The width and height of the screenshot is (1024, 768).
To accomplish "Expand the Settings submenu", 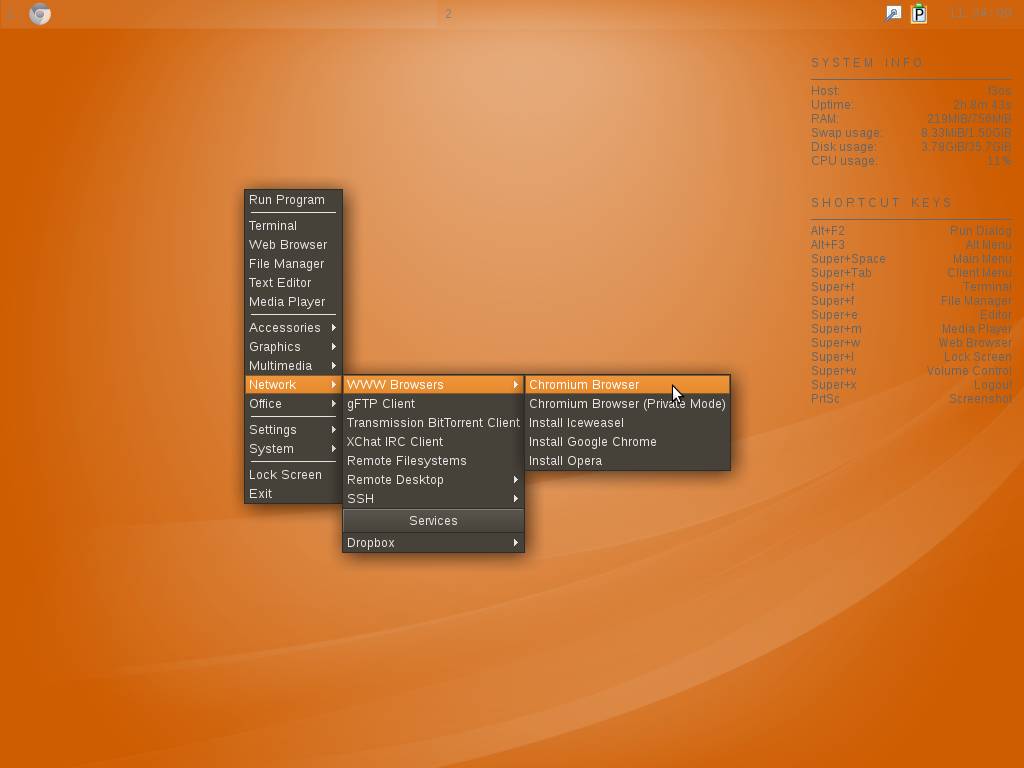I will (293, 429).
